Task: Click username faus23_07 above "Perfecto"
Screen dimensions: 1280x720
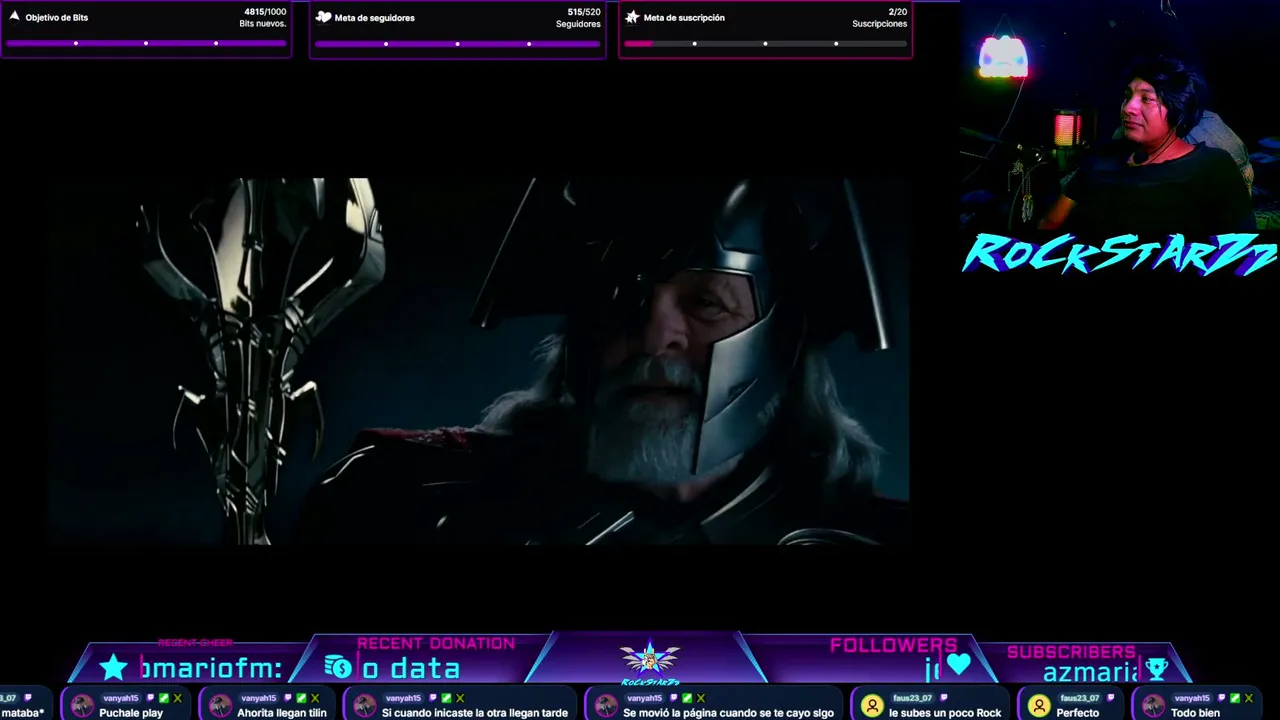Action: pos(1080,698)
